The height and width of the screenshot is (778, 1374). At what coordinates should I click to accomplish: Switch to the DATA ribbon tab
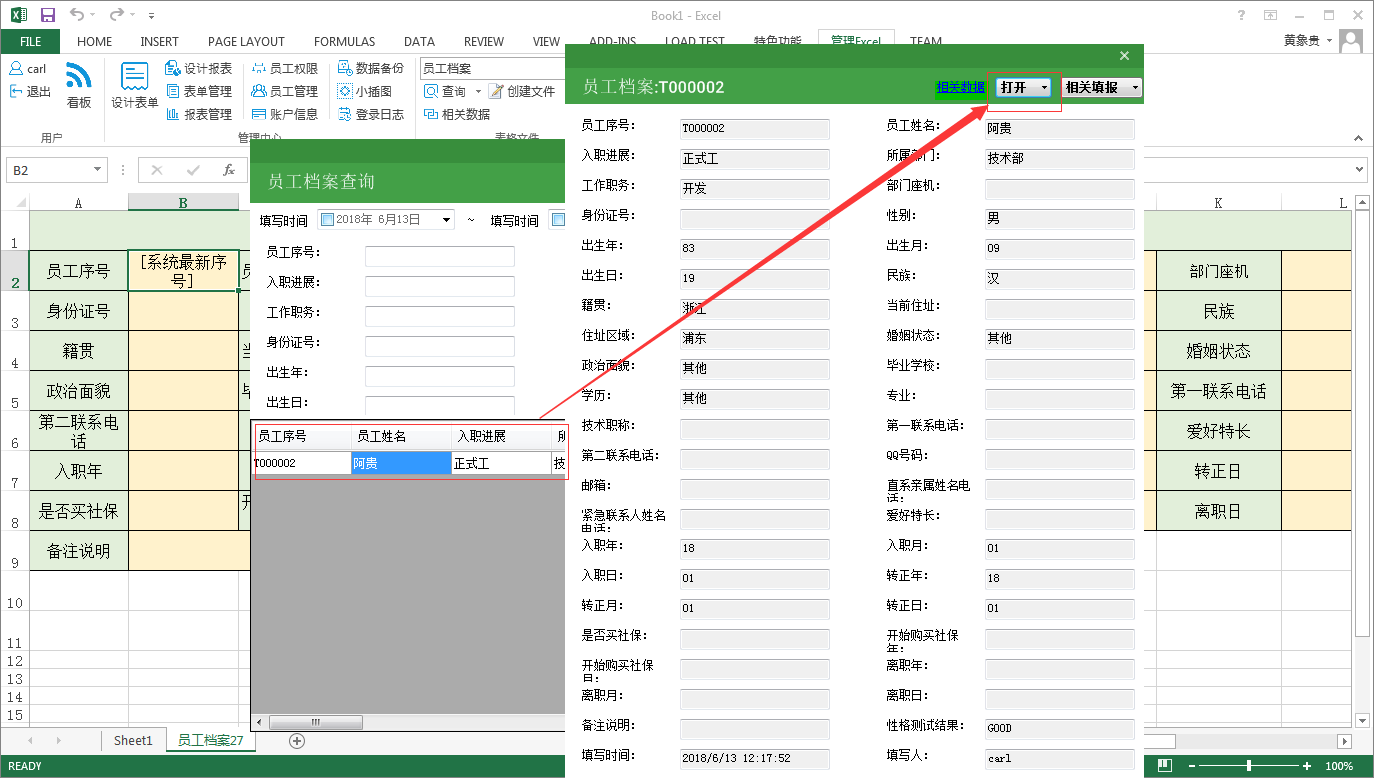point(419,41)
